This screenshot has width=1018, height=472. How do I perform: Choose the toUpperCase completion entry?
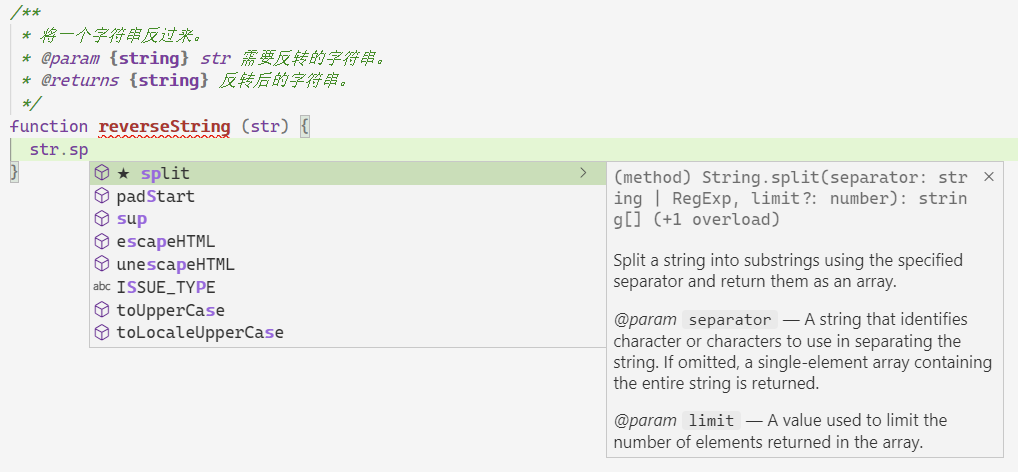170,310
